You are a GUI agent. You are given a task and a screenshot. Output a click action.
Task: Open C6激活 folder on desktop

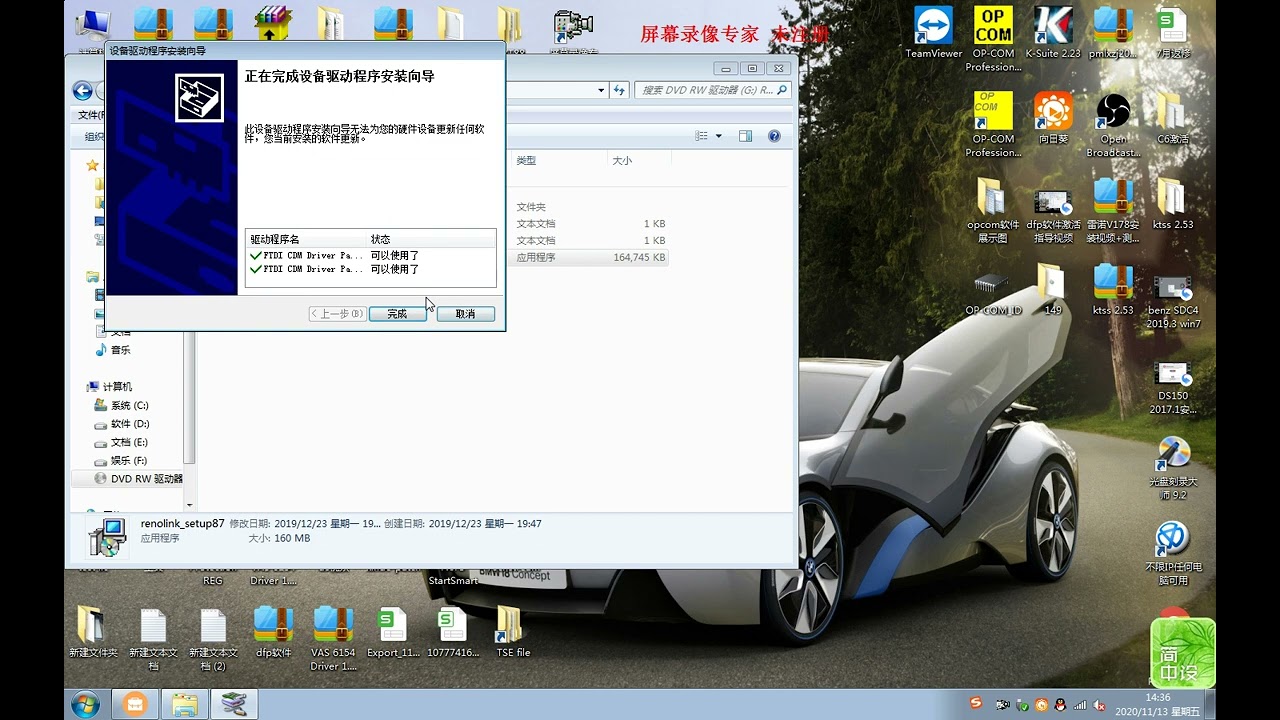tap(1173, 118)
